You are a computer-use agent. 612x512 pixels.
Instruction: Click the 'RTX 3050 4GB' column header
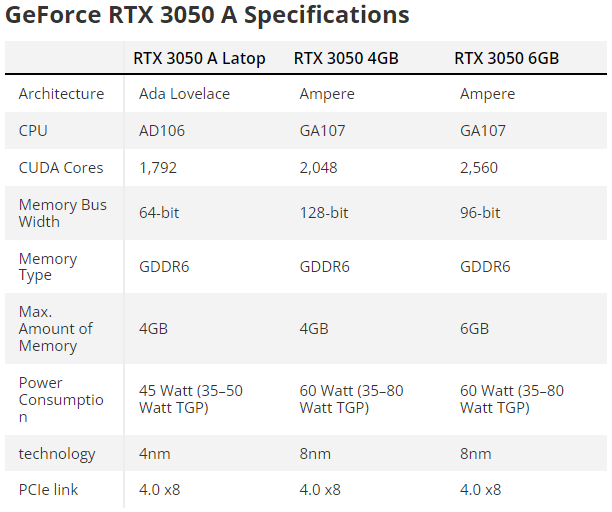[346, 58]
